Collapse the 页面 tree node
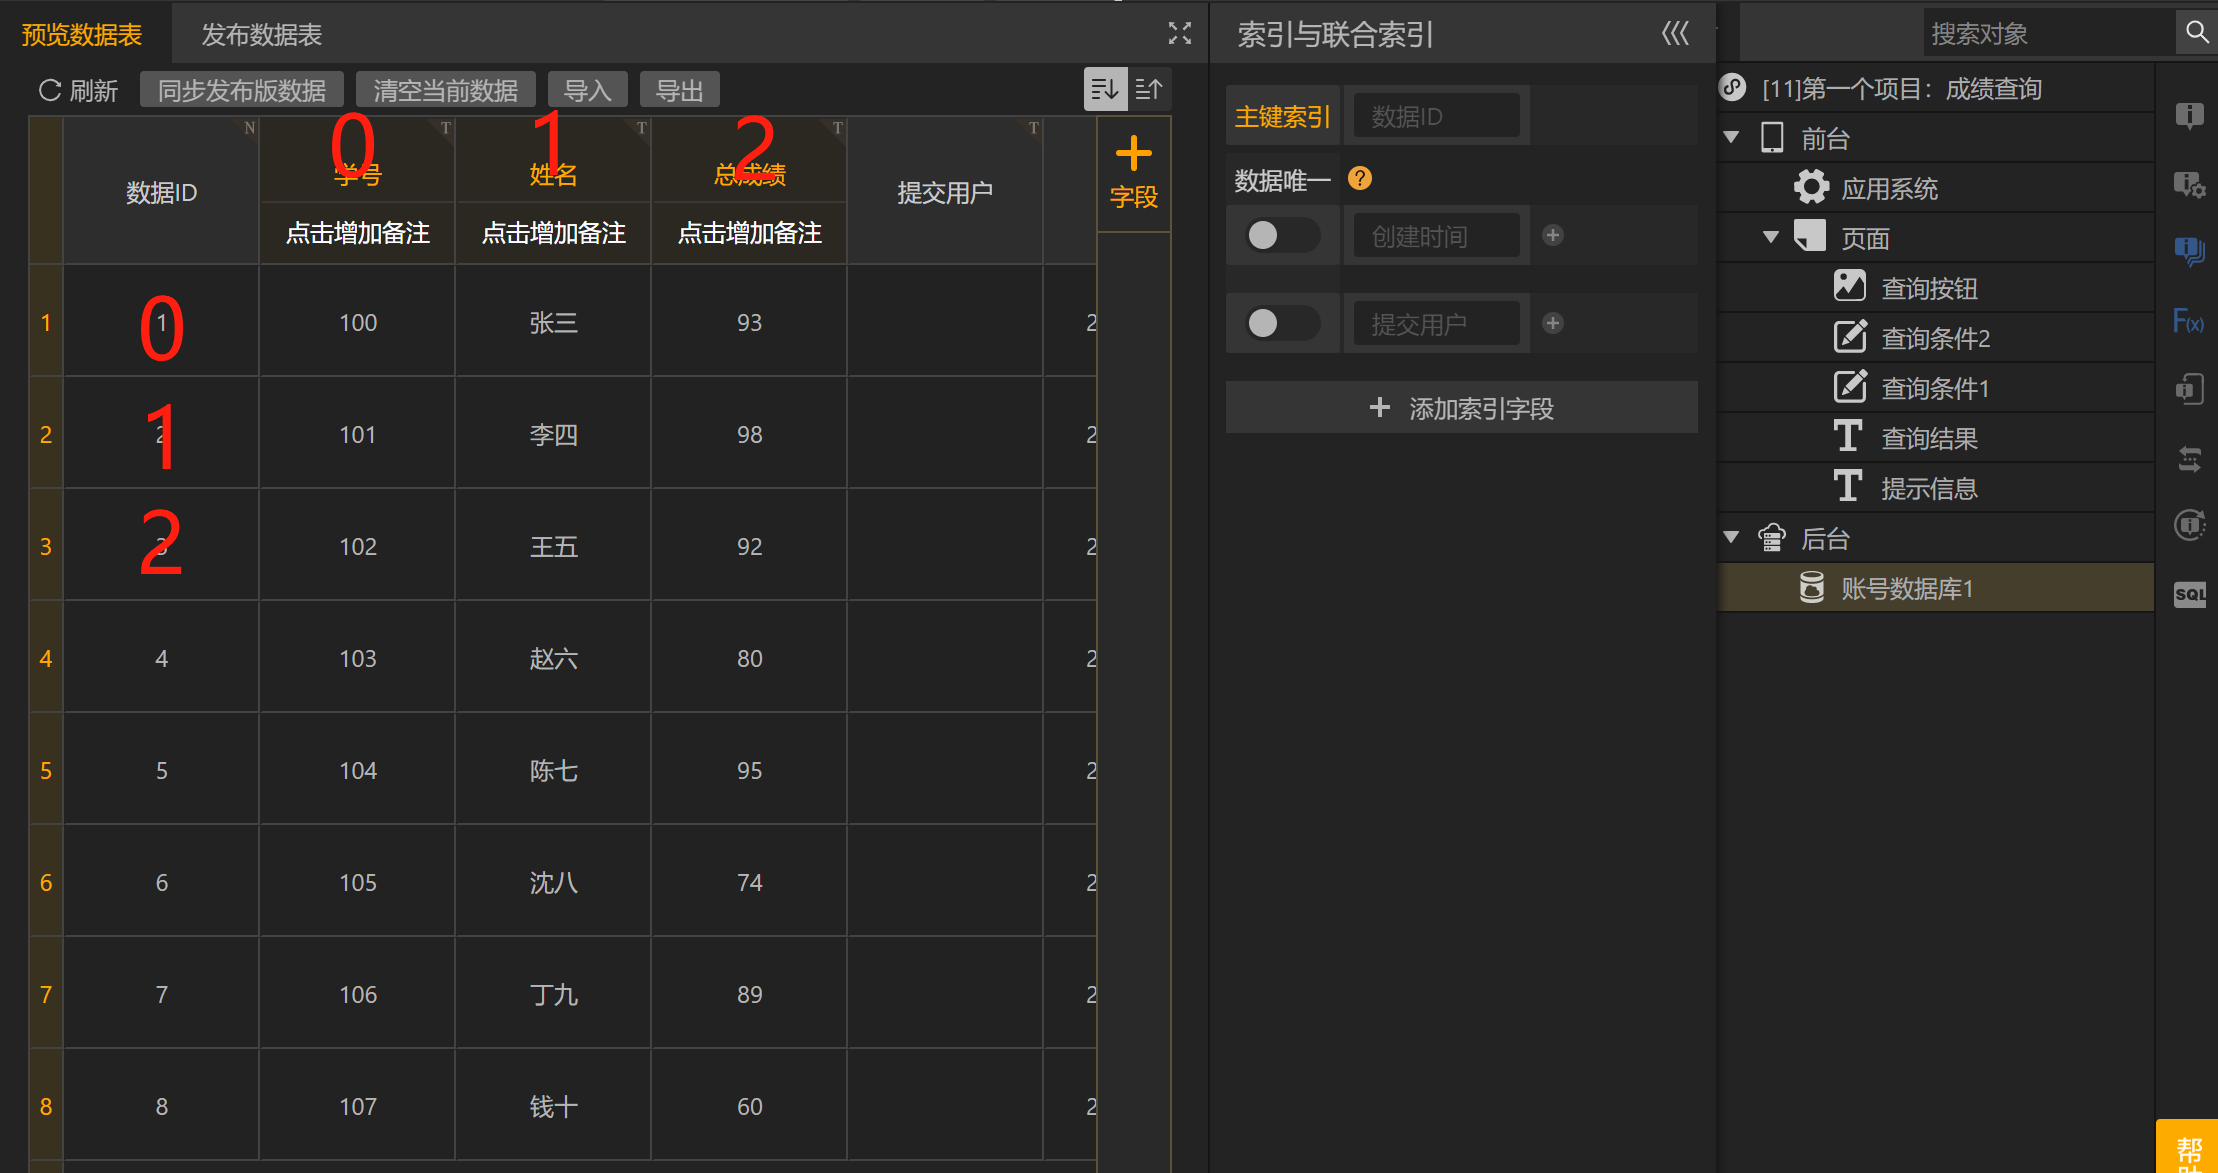The width and height of the screenshot is (2218, 1173). (1771, 238)
